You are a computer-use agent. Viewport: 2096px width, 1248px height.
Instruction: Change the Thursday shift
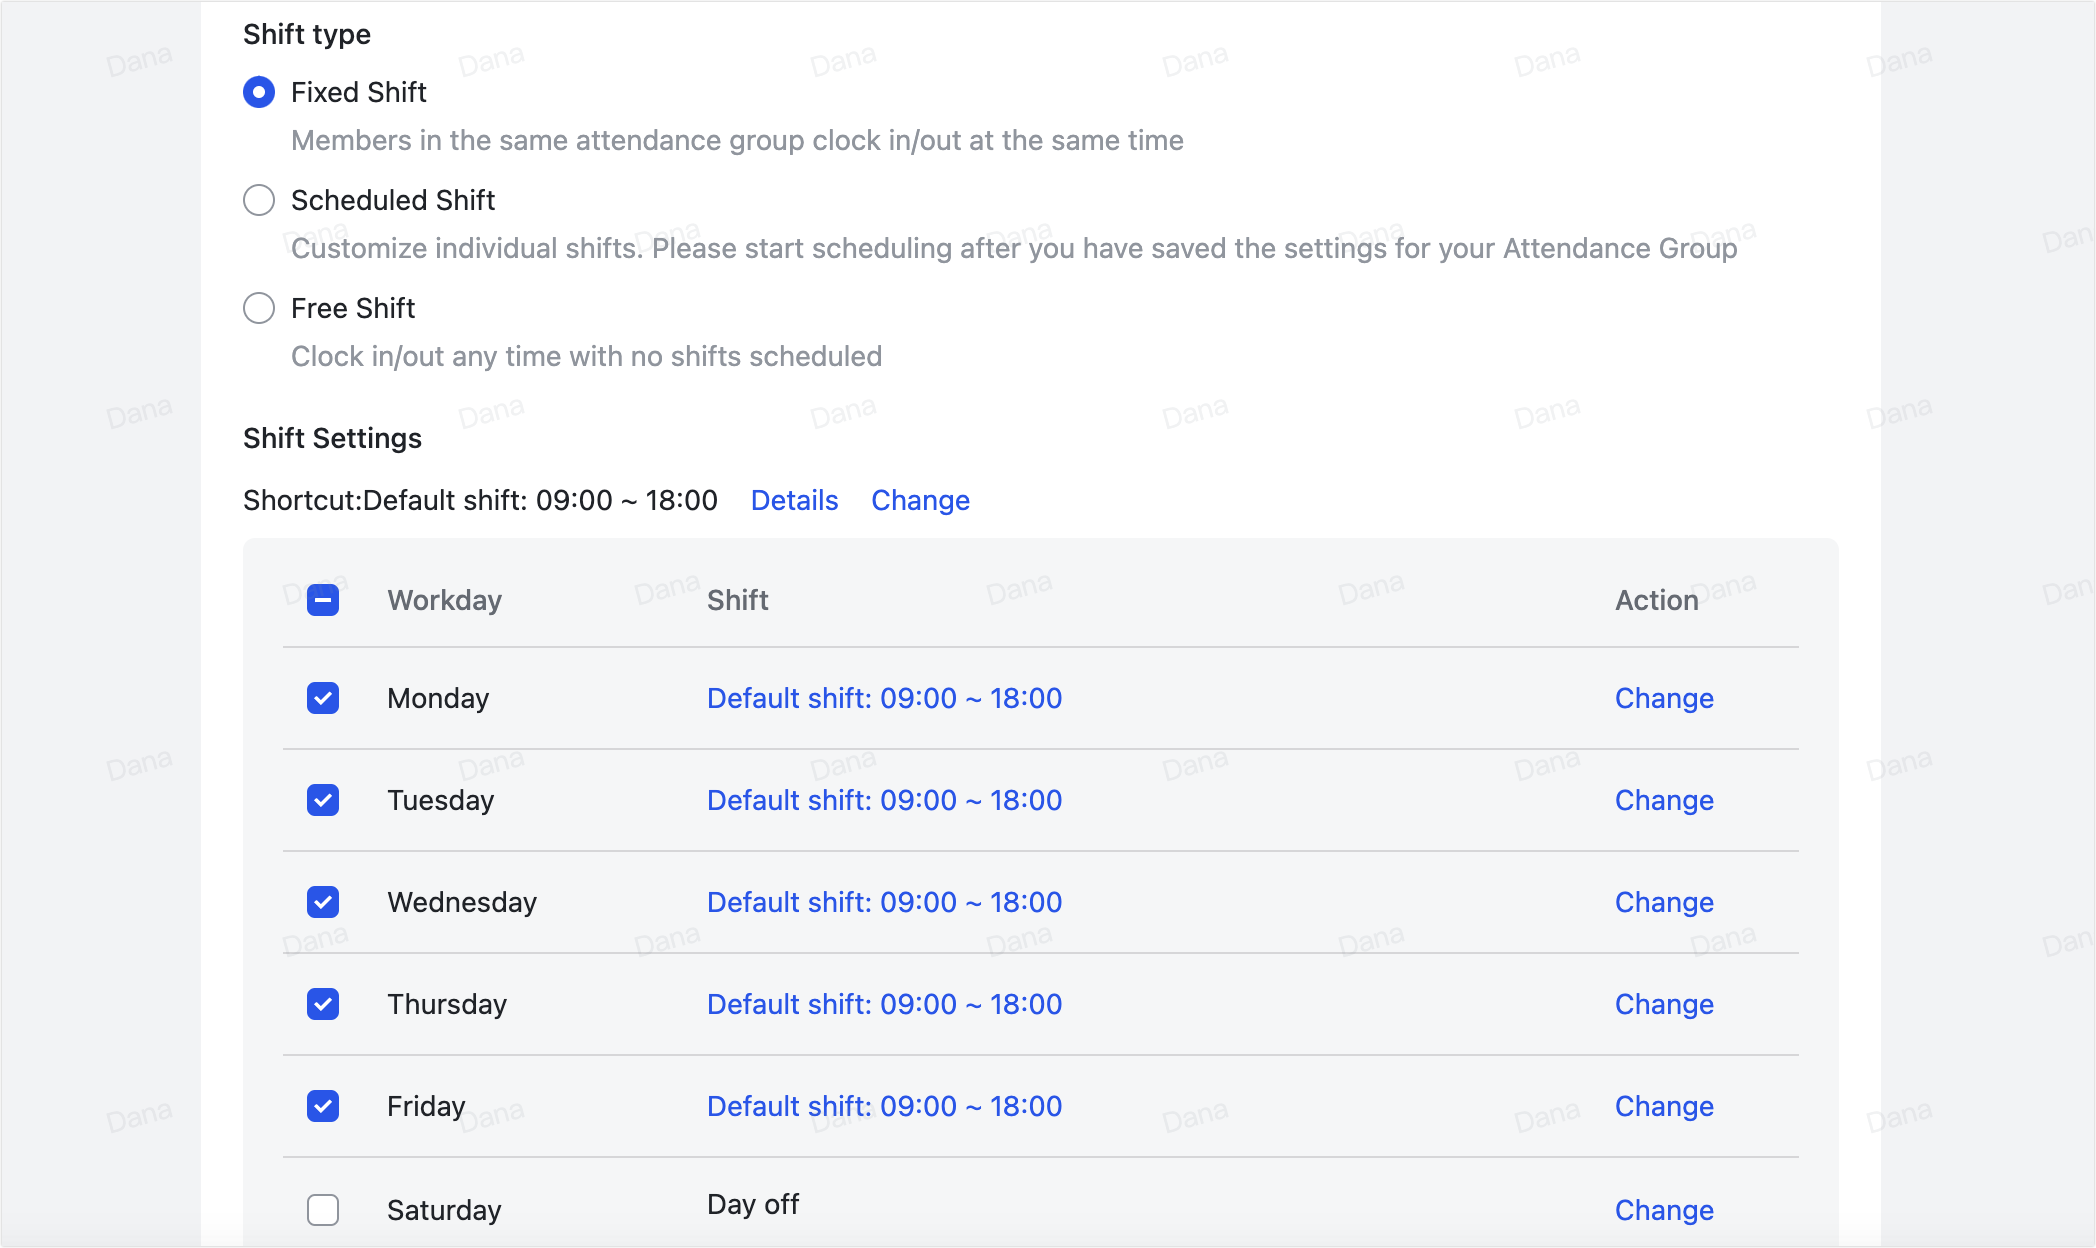[x=1664, y=1004]
